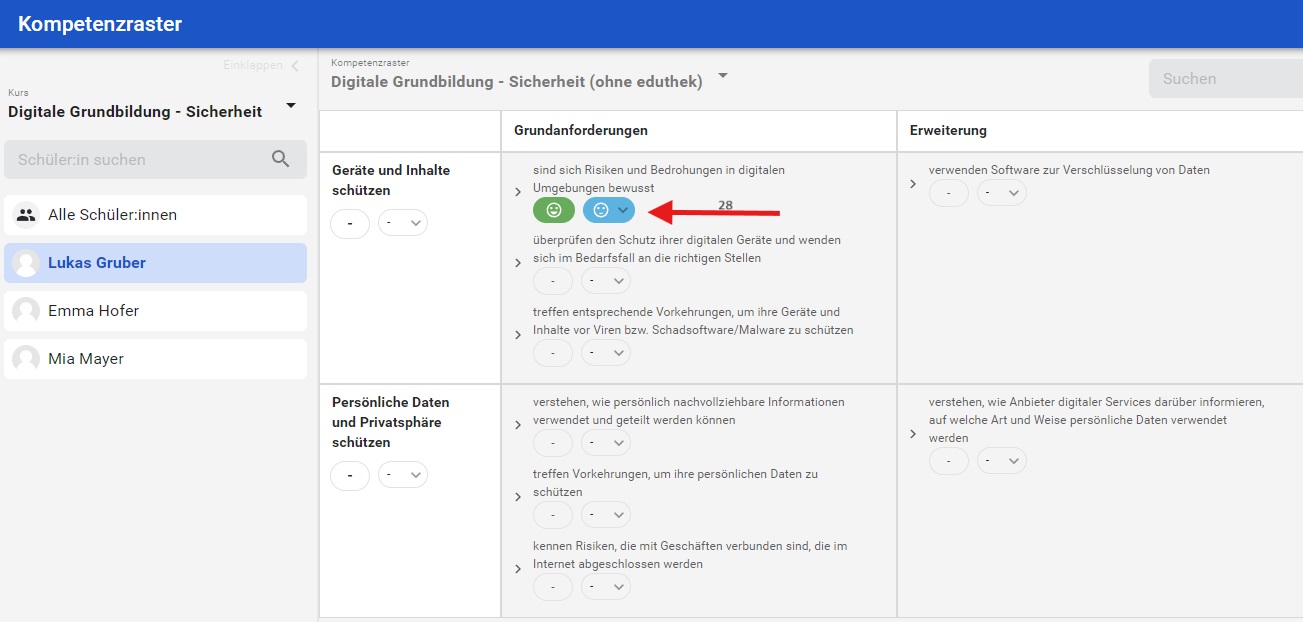Screen dimensions: 1303x622
Task: Click teacher rating box for 'Persönliche Daten' topic
Action: click(x=350, y=475)
